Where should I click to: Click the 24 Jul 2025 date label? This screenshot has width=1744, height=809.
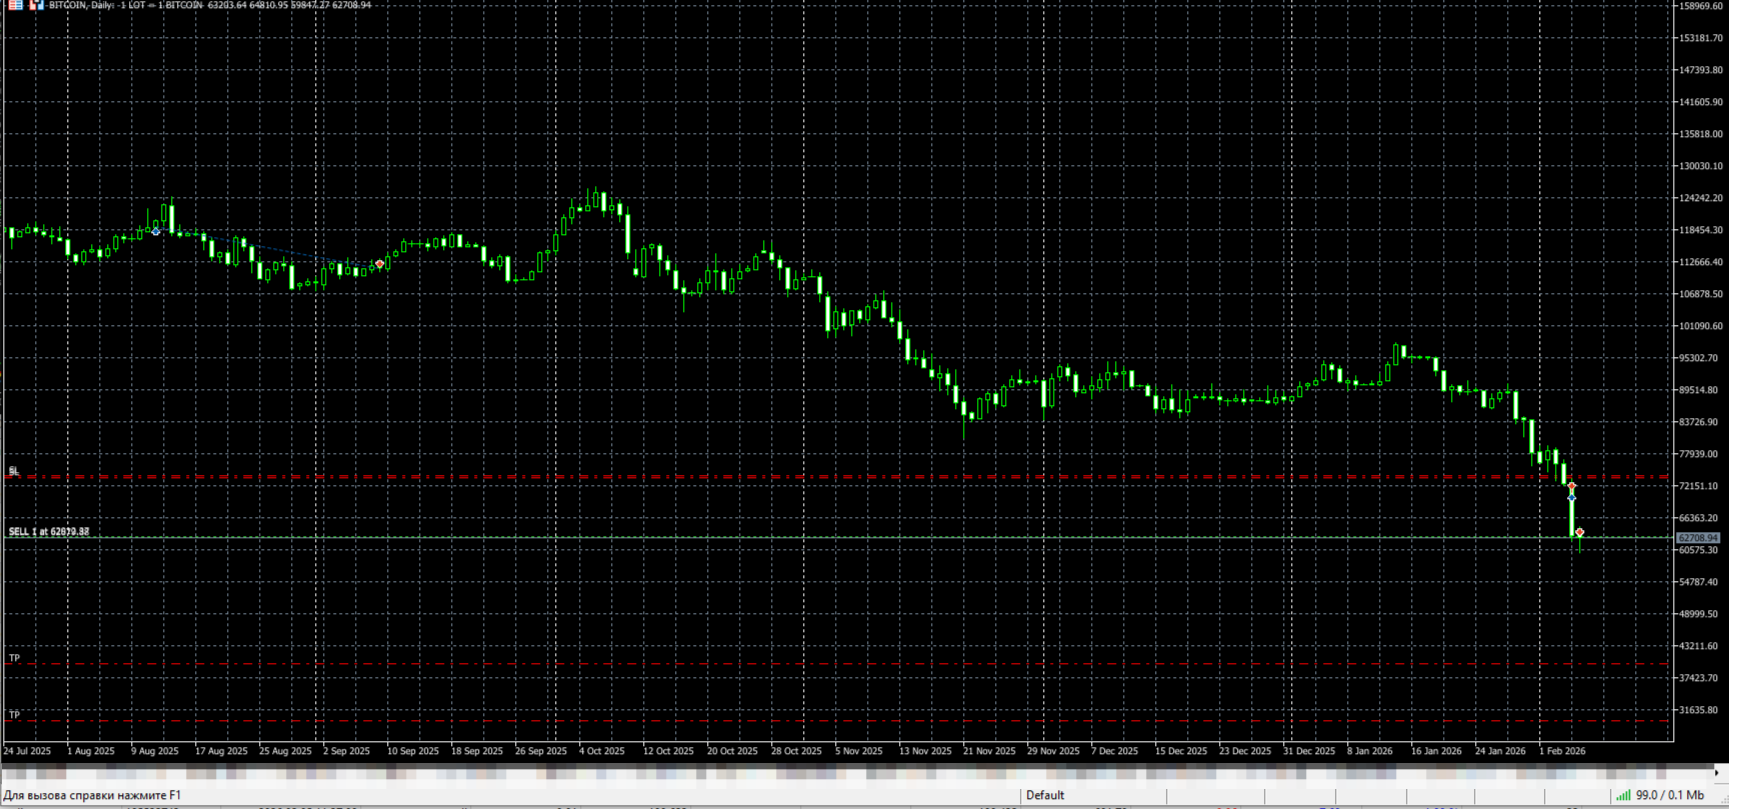(x=27, y=750)
